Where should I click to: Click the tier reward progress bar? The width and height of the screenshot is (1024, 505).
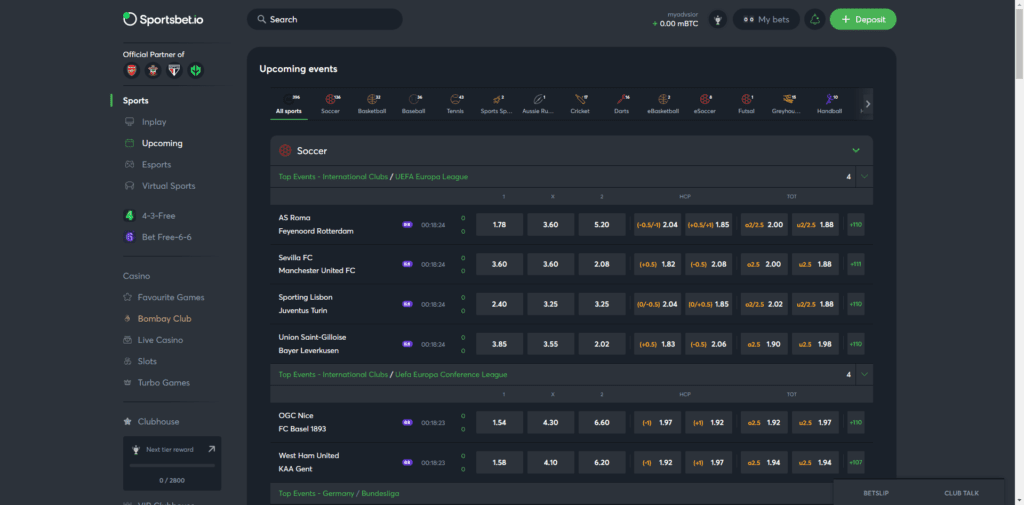pos(172,466)
